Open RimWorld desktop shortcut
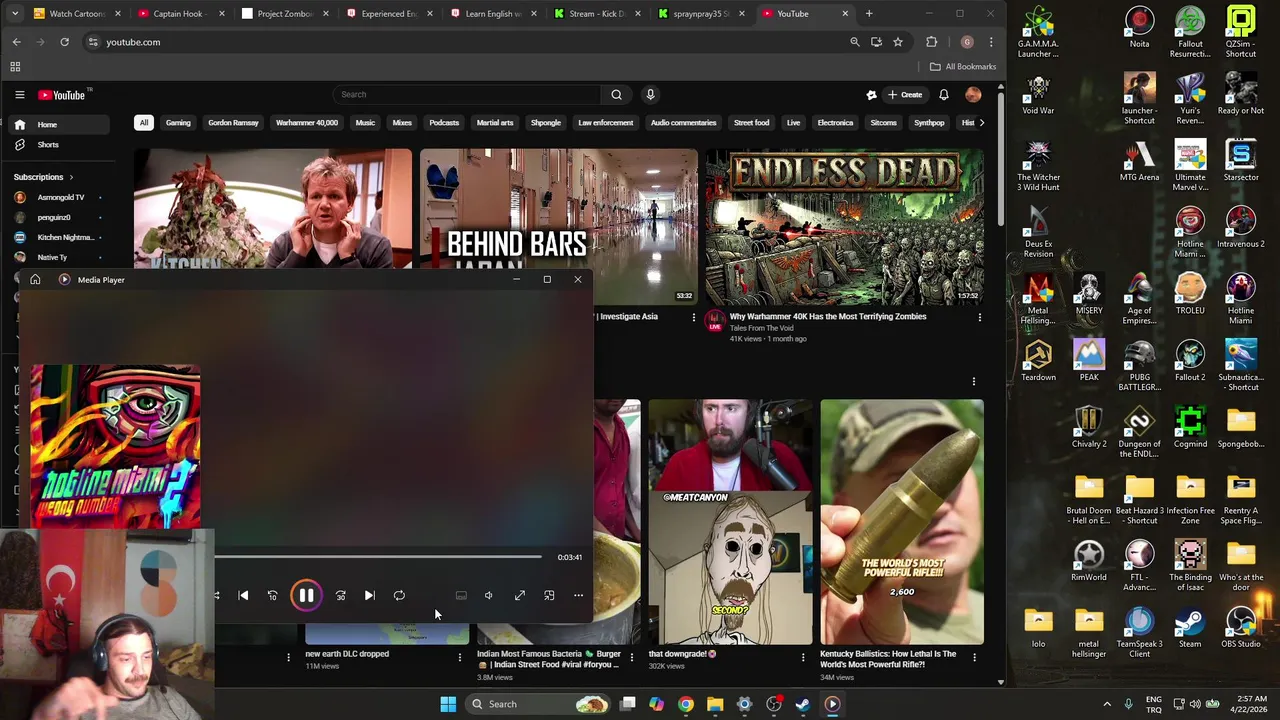This screenshot has height=720, width=1280. [1089, 561]
